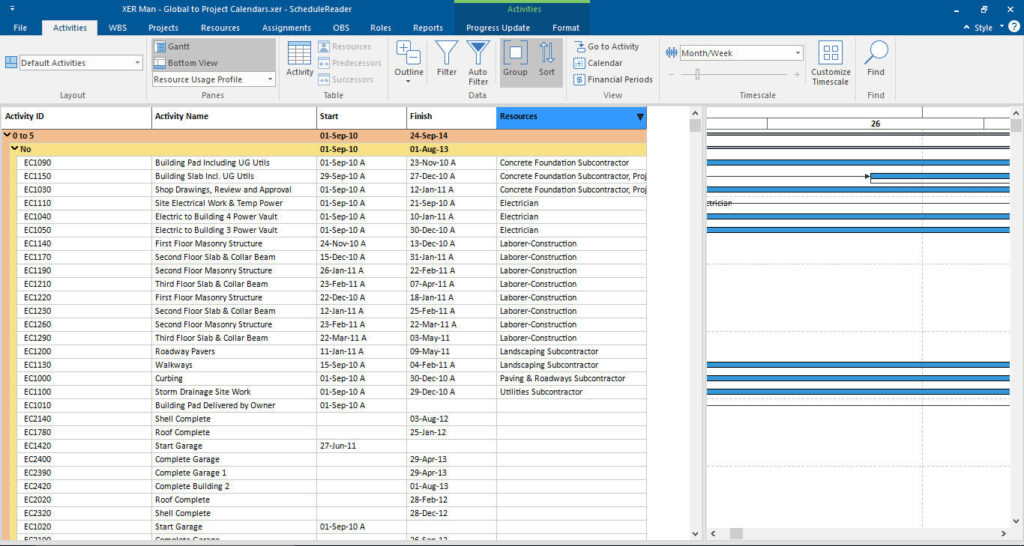Open the Month/Week timescale dropdown
The width and height of the screenshot is (1024, 546).
tap(797, 53)
